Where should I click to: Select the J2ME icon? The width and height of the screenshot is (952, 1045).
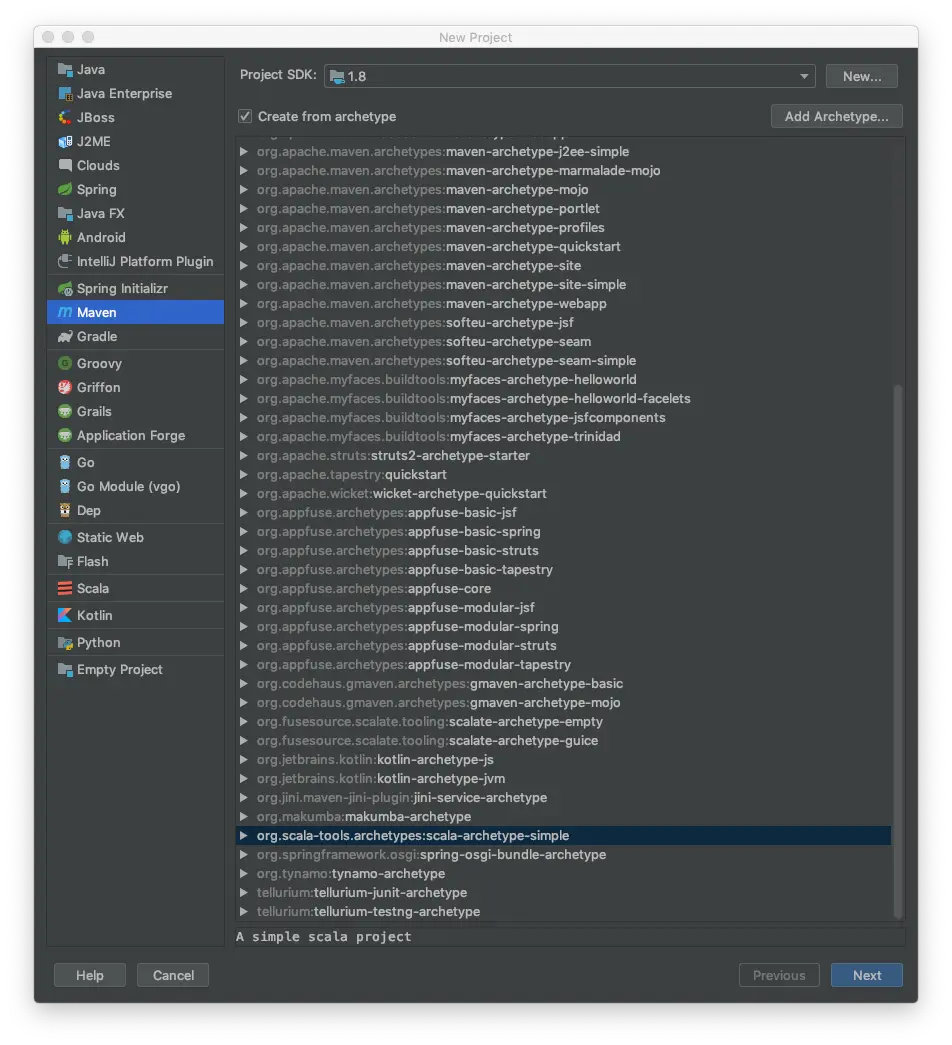(65, 141)
